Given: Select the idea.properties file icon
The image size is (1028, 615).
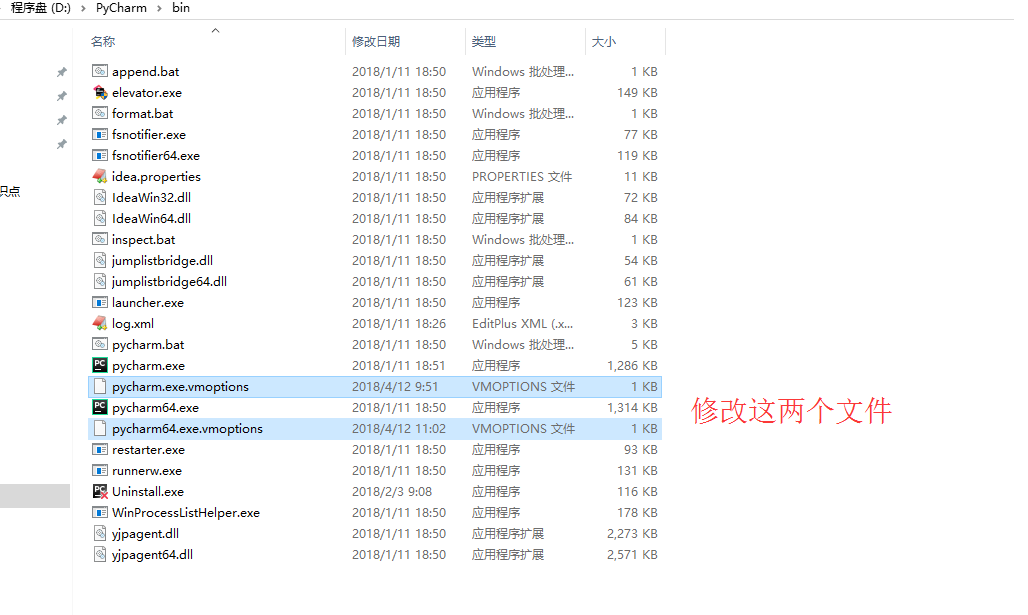Looking at the screenshot, I should coord(100,176).
